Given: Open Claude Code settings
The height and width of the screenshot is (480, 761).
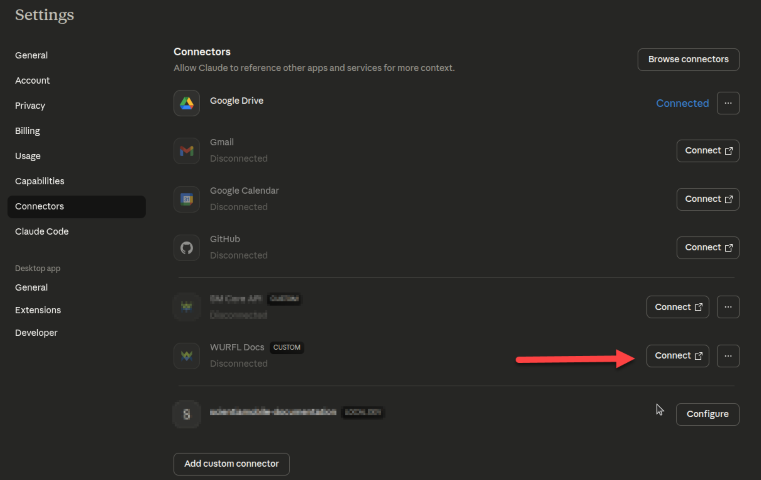Looking at the screenshot, I should click(x=42, y=232).
